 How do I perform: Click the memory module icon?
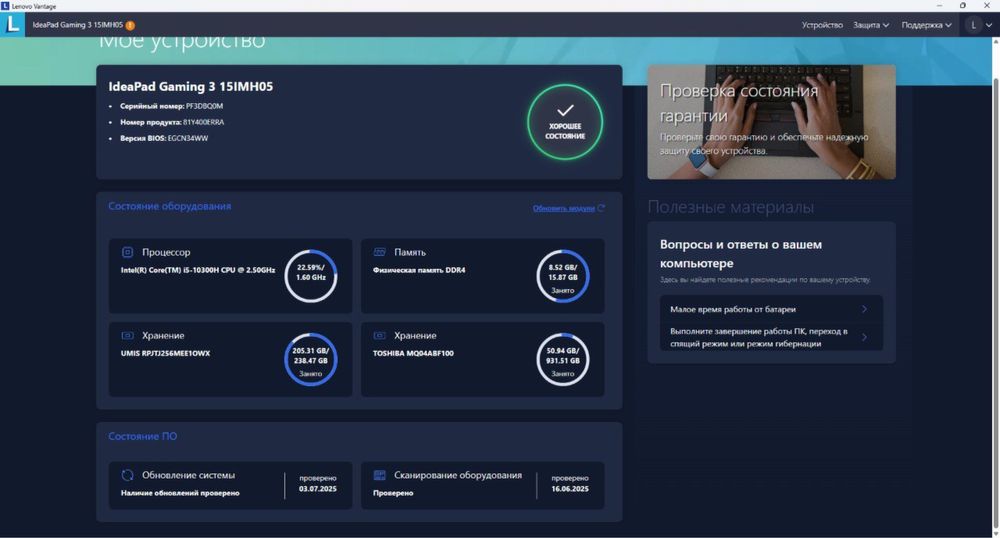pyautogui.click(x=379, y=252)
